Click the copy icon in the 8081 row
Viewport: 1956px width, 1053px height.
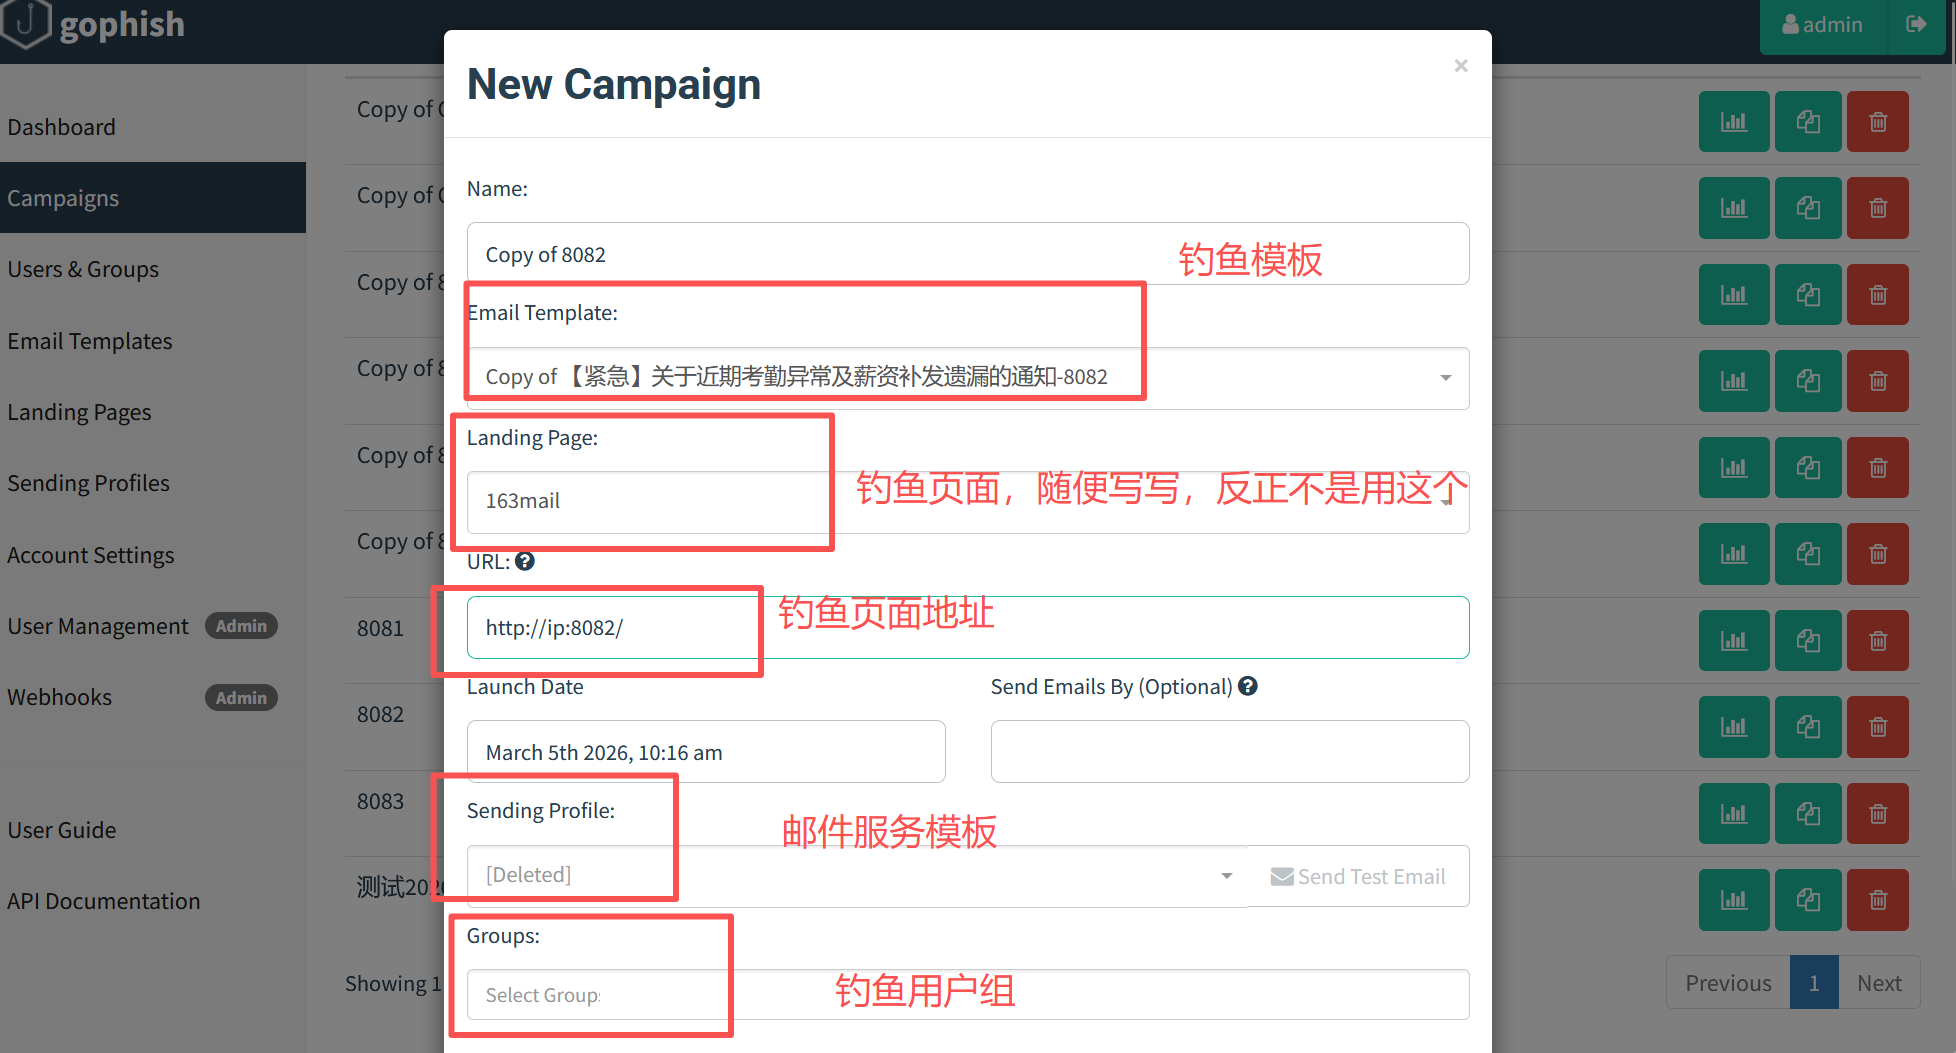[x=1808, y=641]
